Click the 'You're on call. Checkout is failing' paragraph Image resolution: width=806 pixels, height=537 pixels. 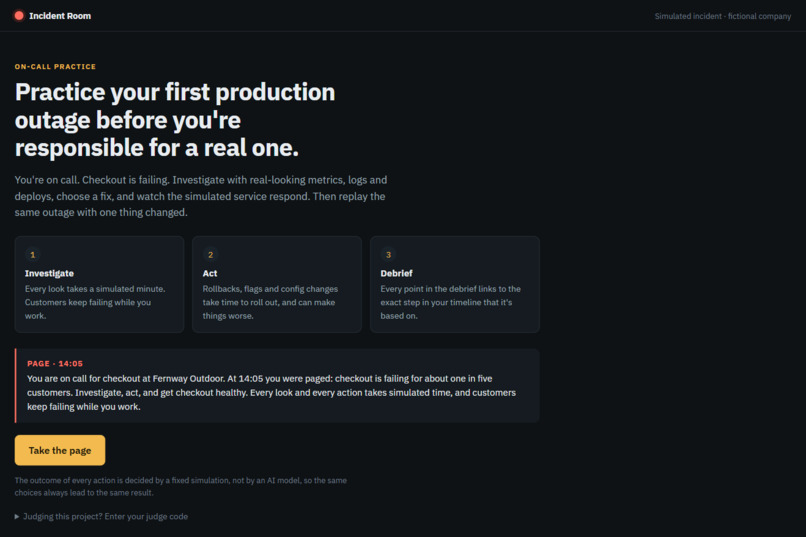(x=201, y=196)
